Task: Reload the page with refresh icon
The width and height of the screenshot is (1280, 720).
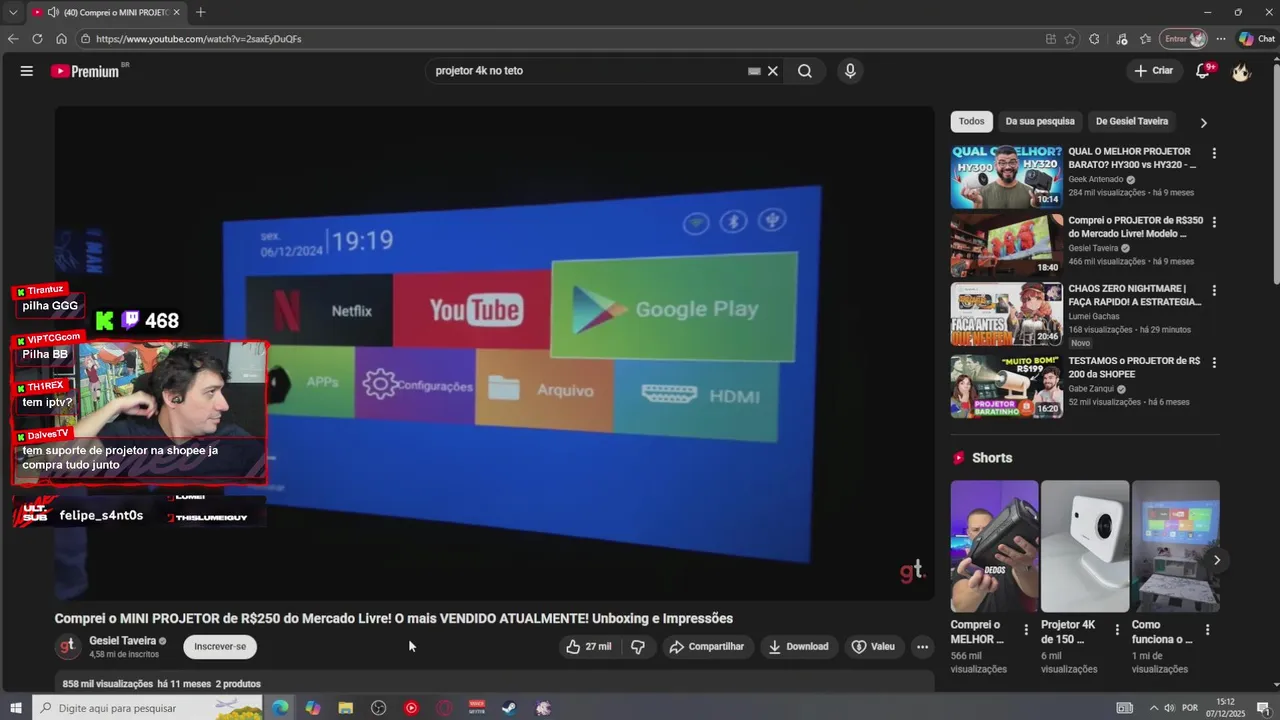Action: (x=37, y=39)
